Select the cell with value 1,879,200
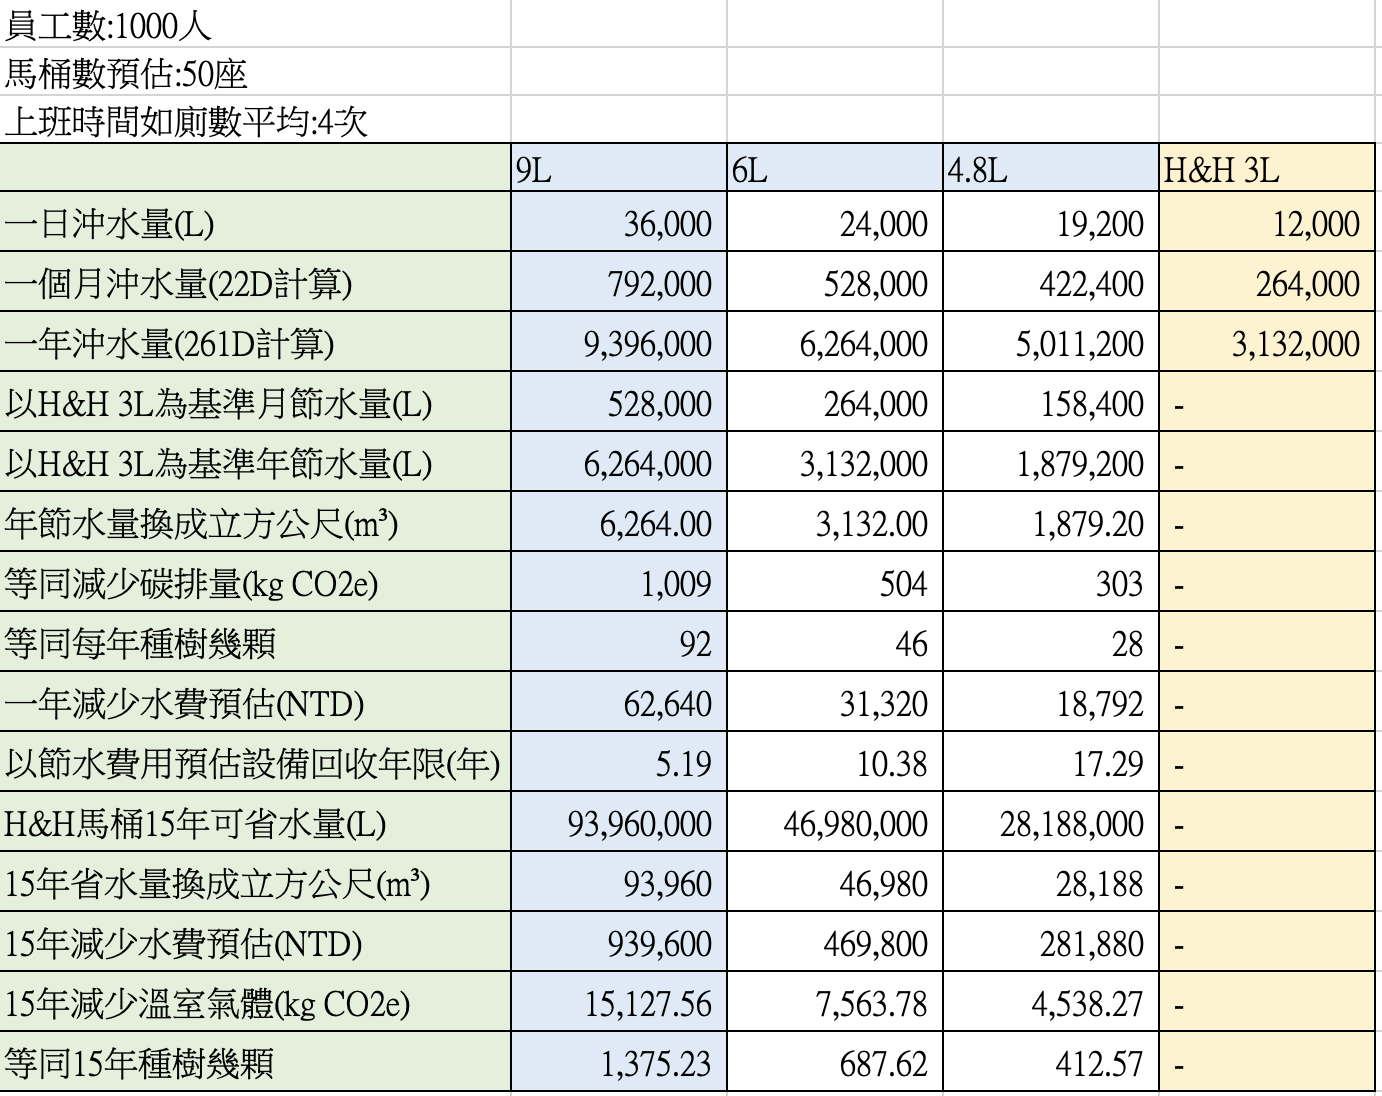 click(x=1051, y=462)
